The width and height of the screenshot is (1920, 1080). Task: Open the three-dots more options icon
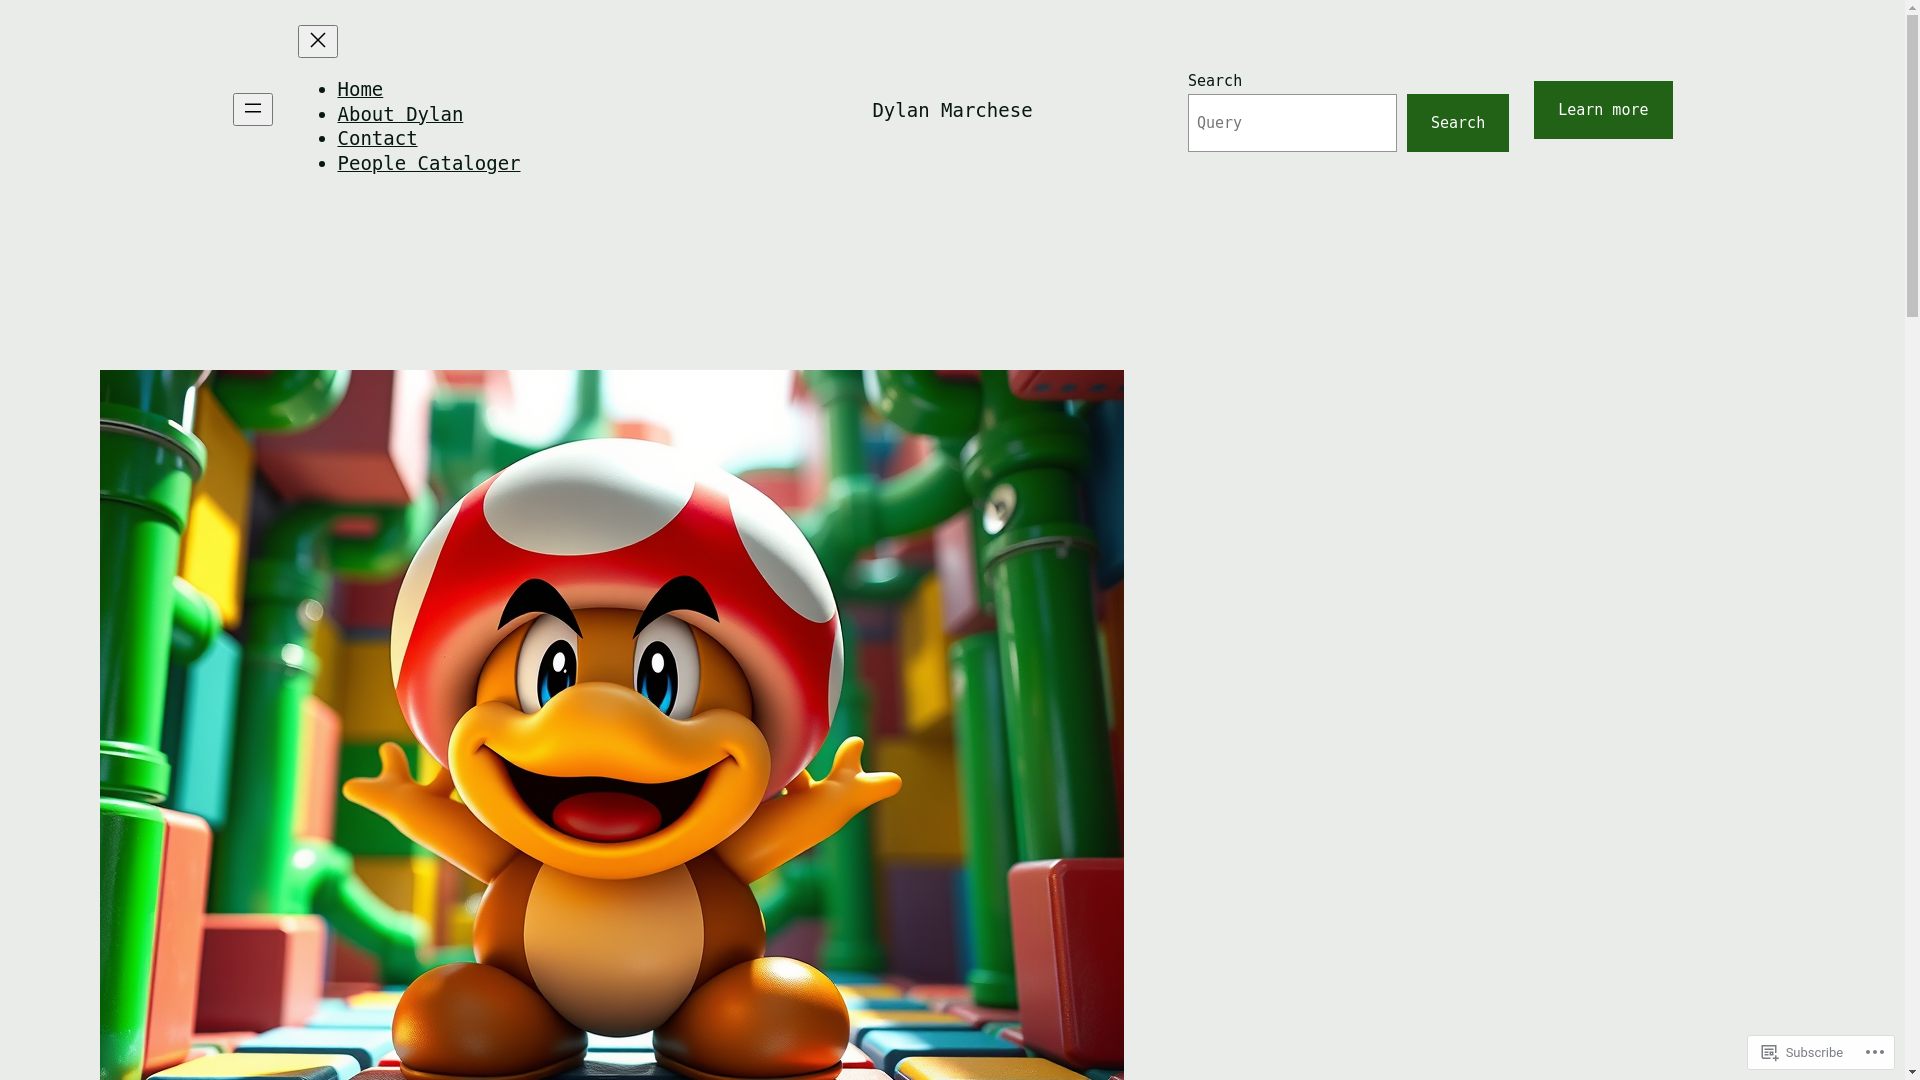coord(1874,1052)
